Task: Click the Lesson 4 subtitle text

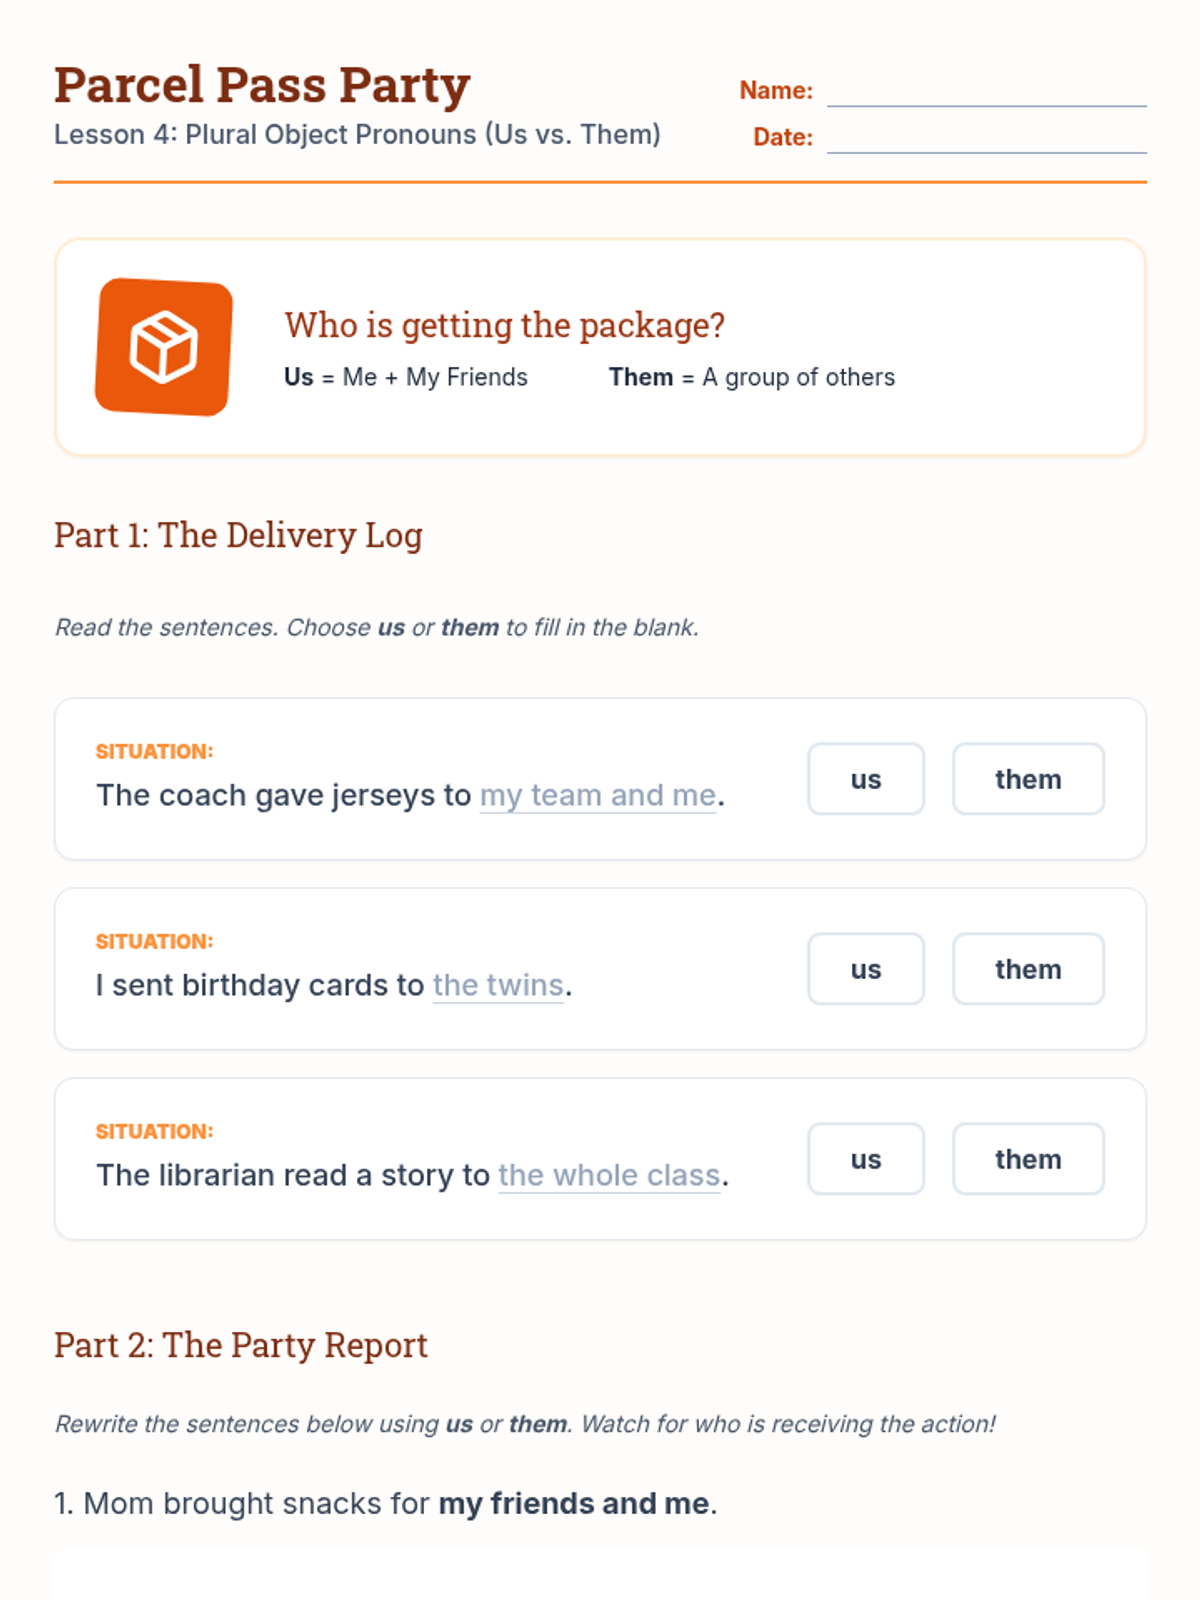Action: click(357, 134)
